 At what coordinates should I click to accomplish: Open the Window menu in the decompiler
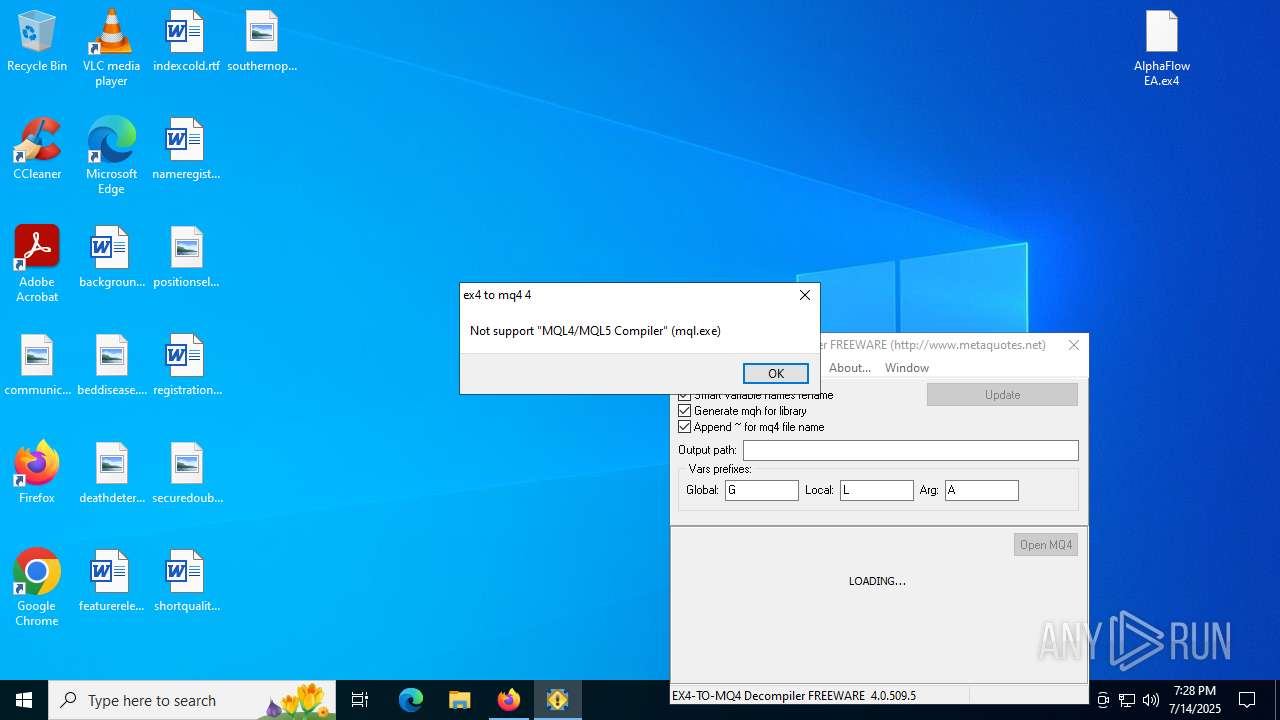[907, 368]
